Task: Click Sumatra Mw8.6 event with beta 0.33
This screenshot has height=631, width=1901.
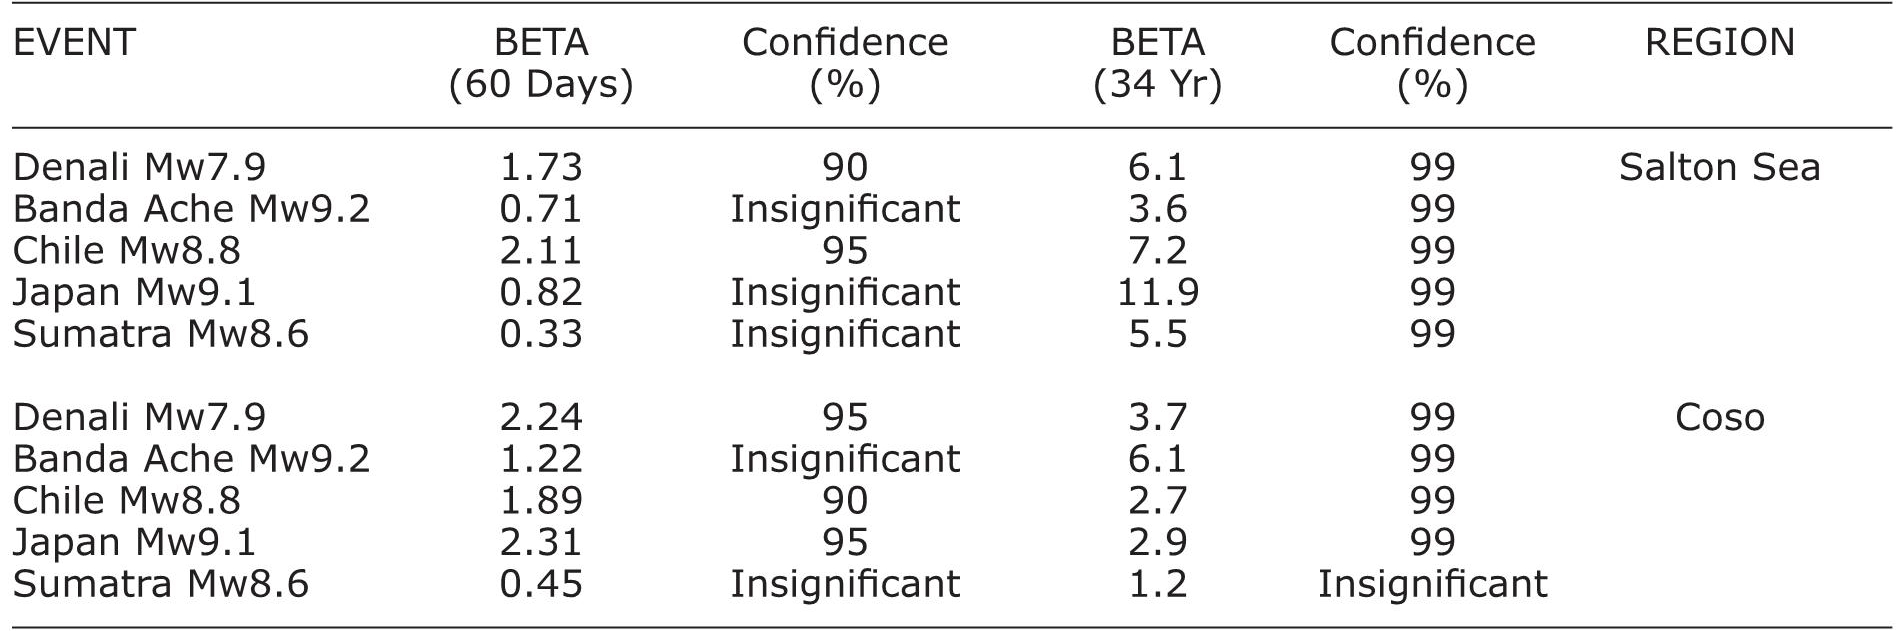Action: pyautogui.click(x=160, y=334)
